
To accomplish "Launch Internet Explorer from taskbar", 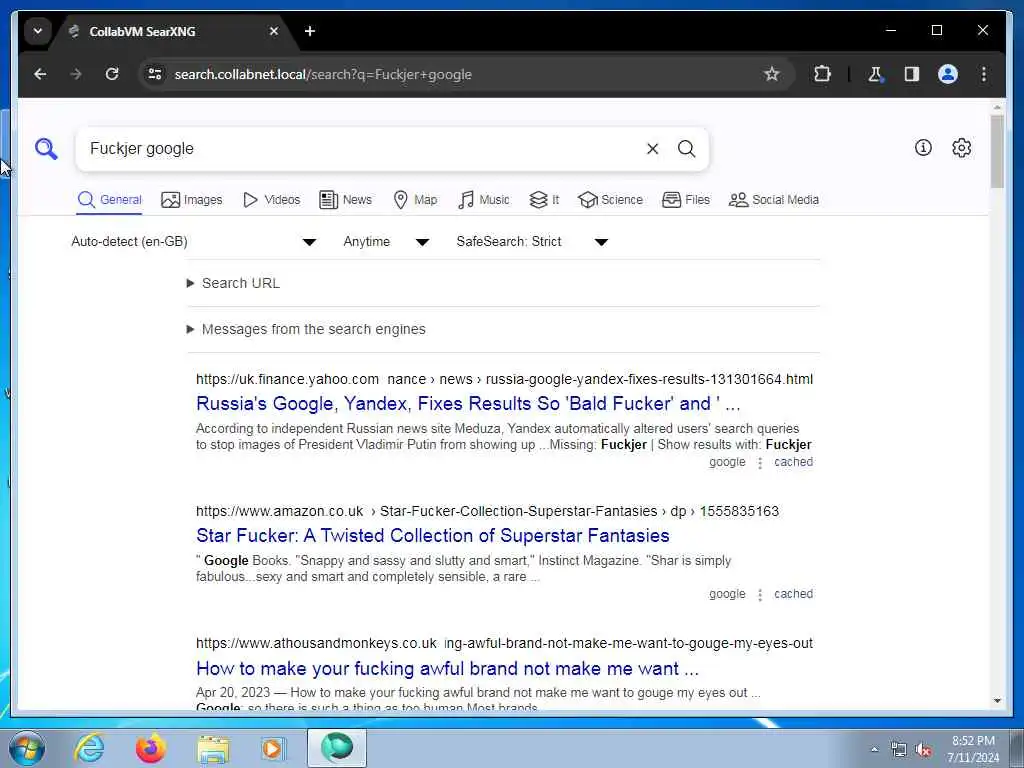I will [89, 748].
